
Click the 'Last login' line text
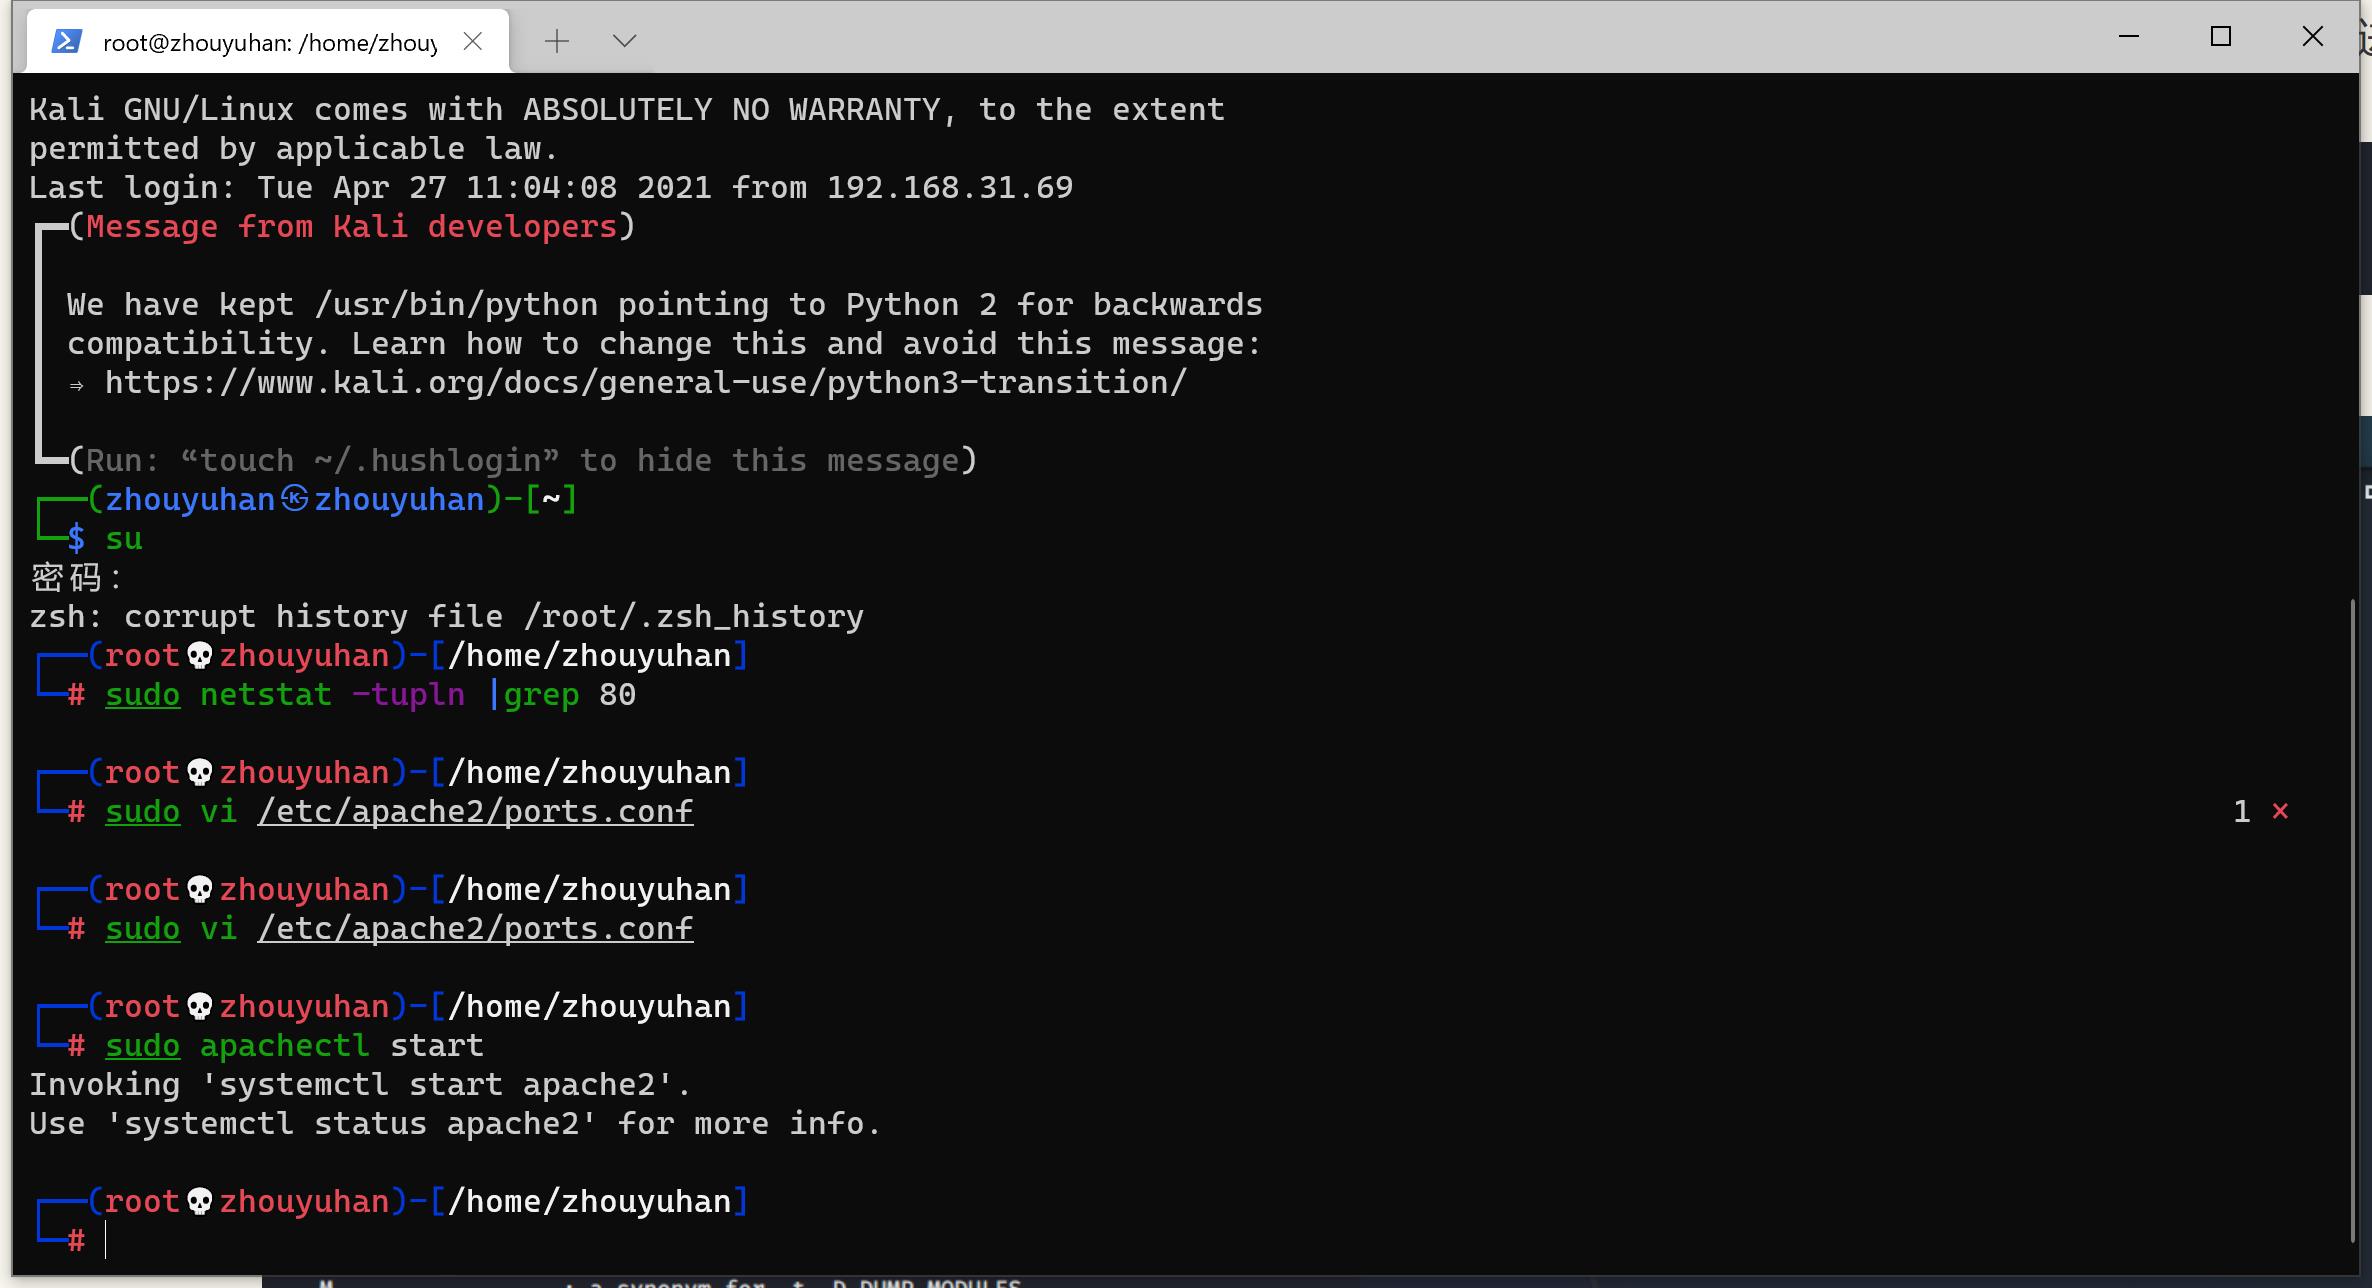point(551,187)
